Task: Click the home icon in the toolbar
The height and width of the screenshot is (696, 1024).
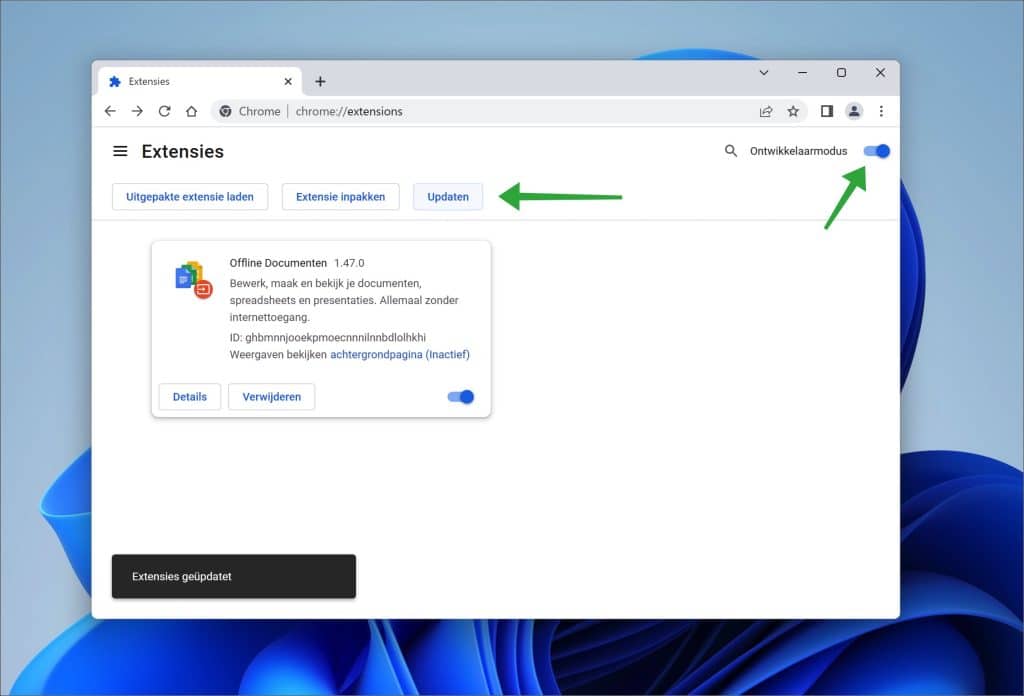Action: [x=191, y=111]
